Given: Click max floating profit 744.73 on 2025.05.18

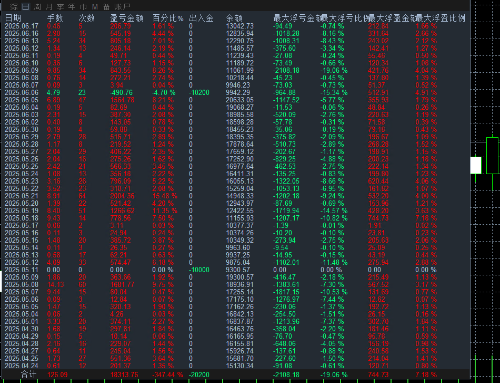Looking at the screenshot, I should 378,218.
